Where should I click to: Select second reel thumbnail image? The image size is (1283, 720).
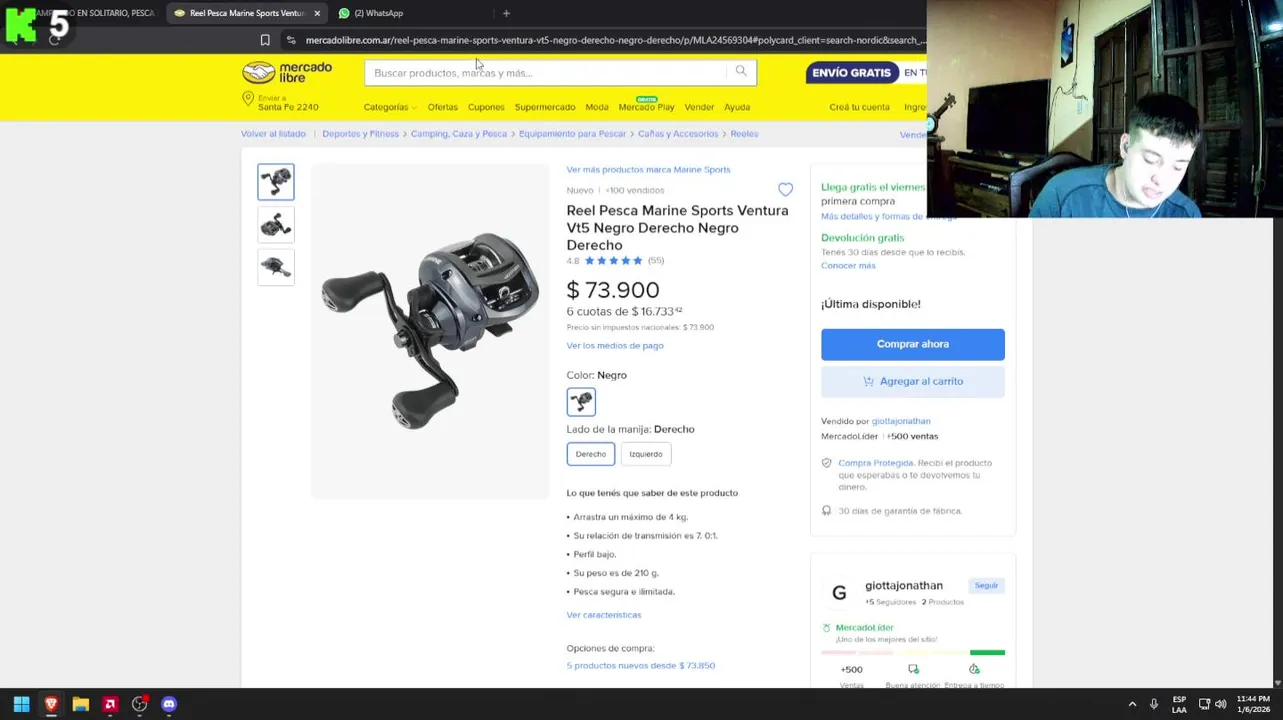pyautogui.click(x=276, y=225)
